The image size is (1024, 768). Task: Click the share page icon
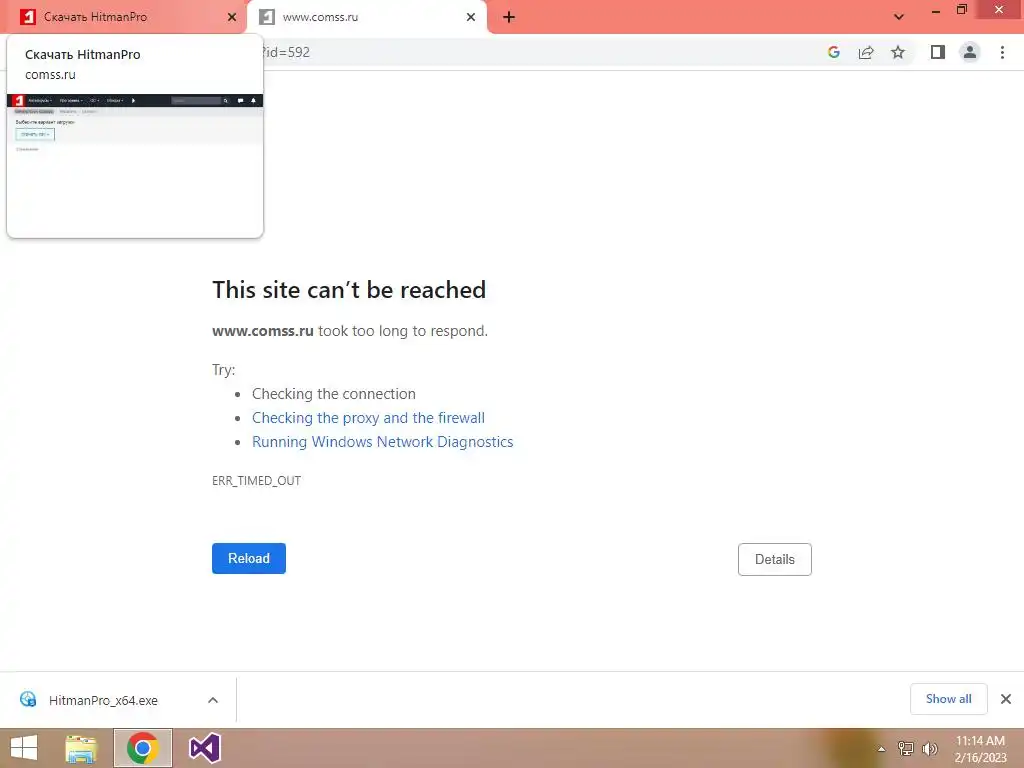[x=866, y=52]
